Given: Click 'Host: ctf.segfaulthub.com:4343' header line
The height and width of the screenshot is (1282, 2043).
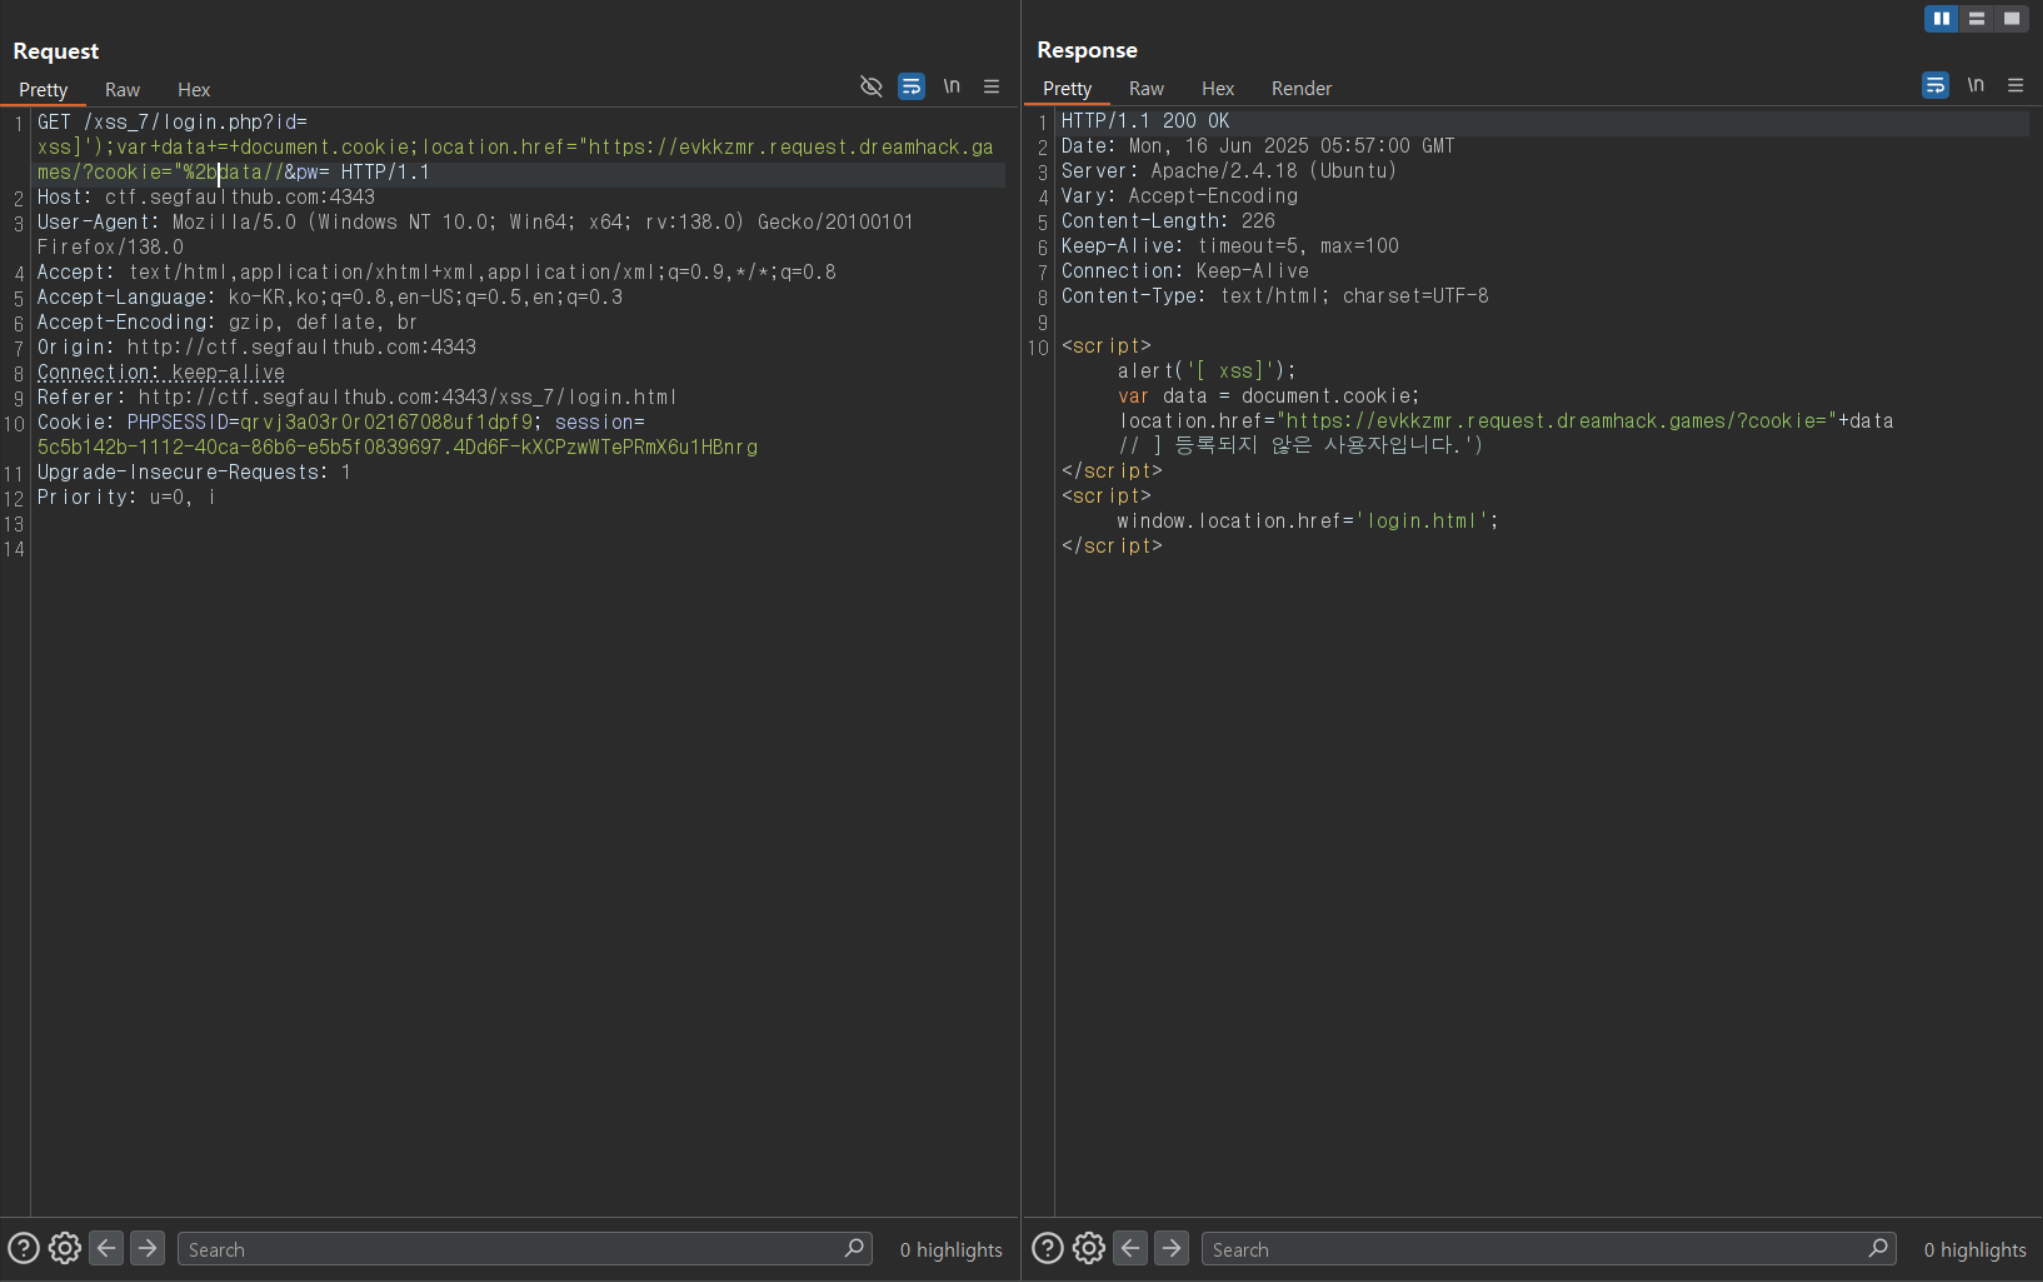Looking at the screenshot, I should tap(206, 197).
